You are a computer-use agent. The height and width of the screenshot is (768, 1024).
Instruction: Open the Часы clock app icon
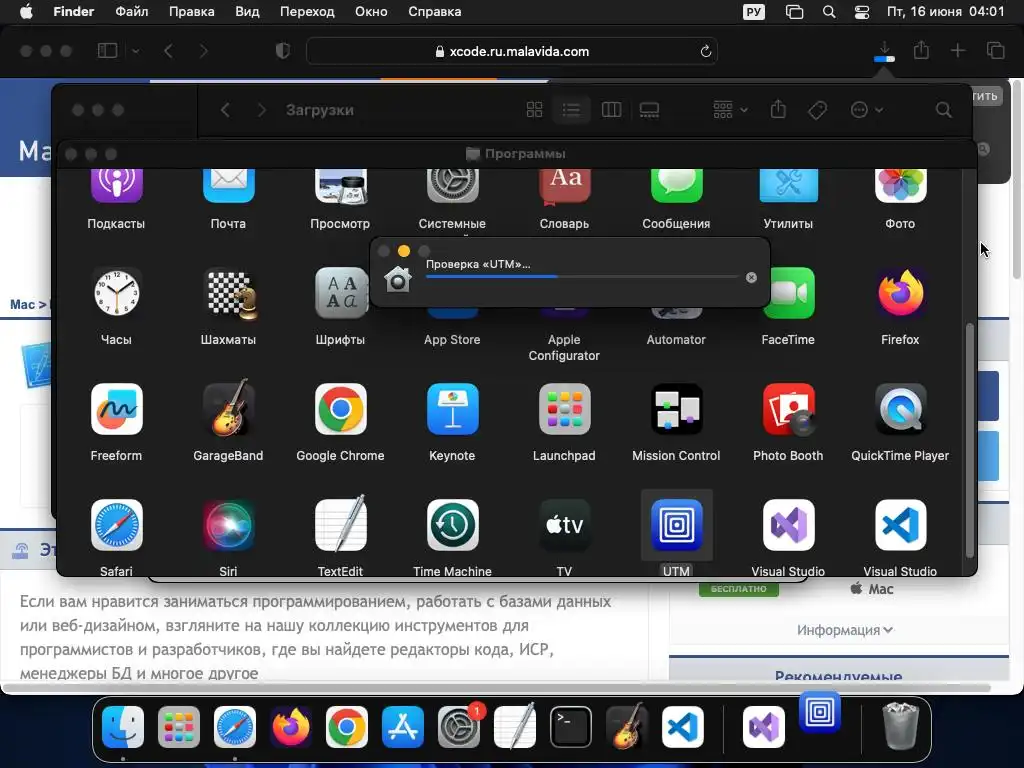click(x=116, y=293)
